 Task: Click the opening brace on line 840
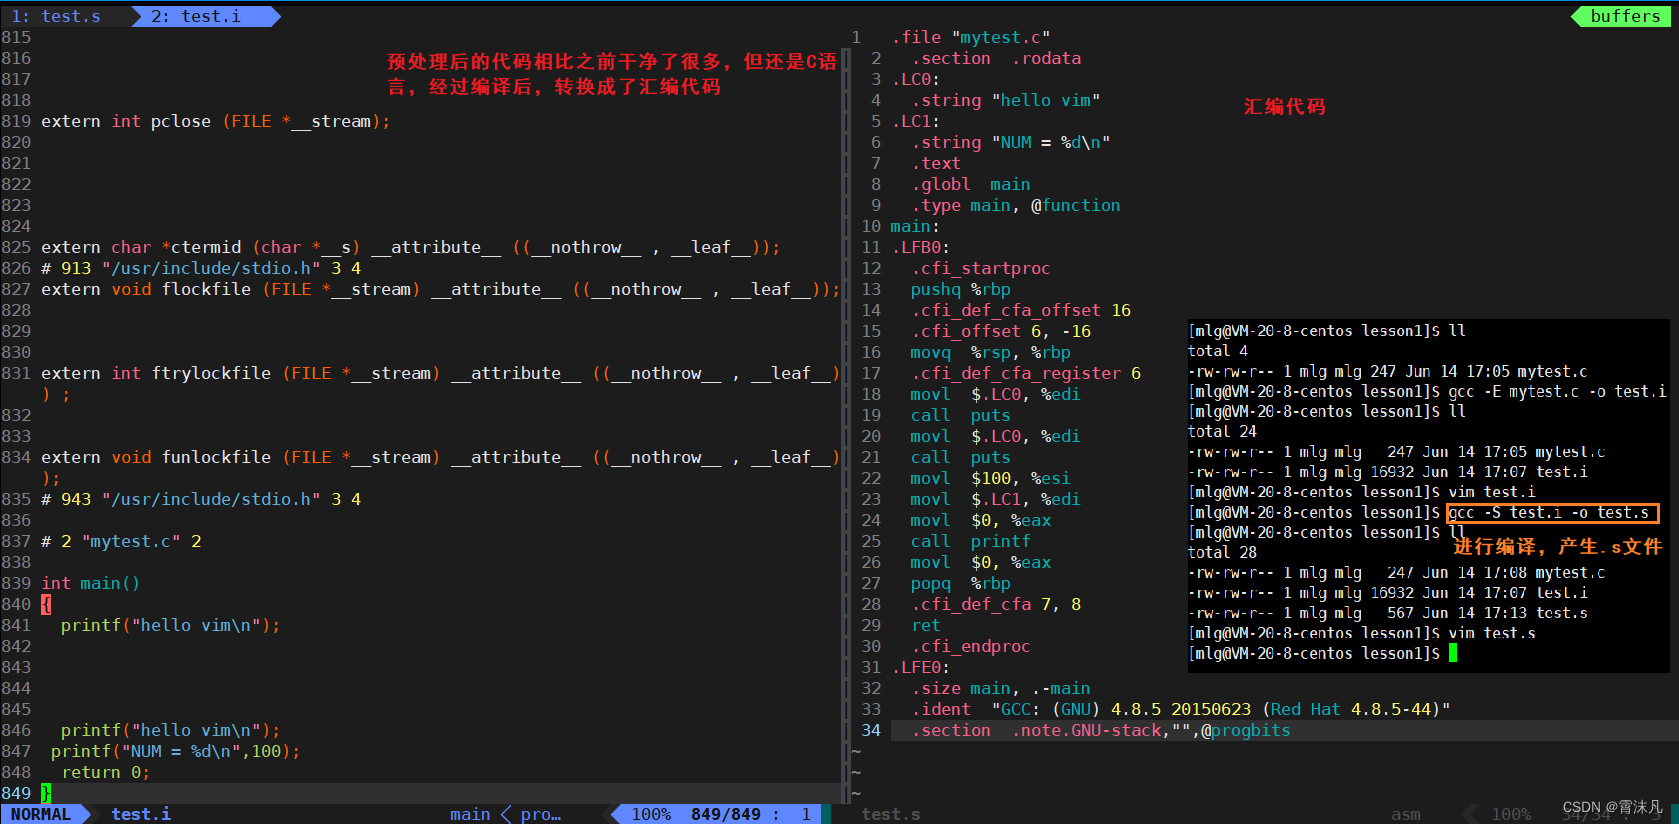[46, 604]
